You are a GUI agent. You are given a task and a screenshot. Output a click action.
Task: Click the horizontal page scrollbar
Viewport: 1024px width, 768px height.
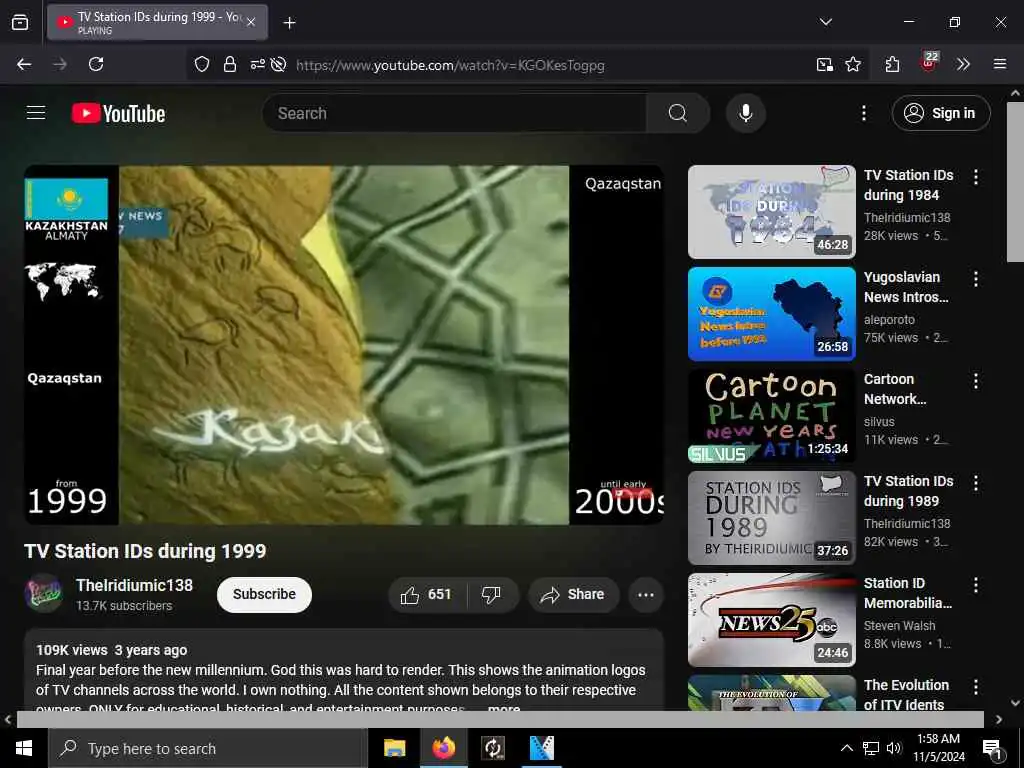click(500, 719)
